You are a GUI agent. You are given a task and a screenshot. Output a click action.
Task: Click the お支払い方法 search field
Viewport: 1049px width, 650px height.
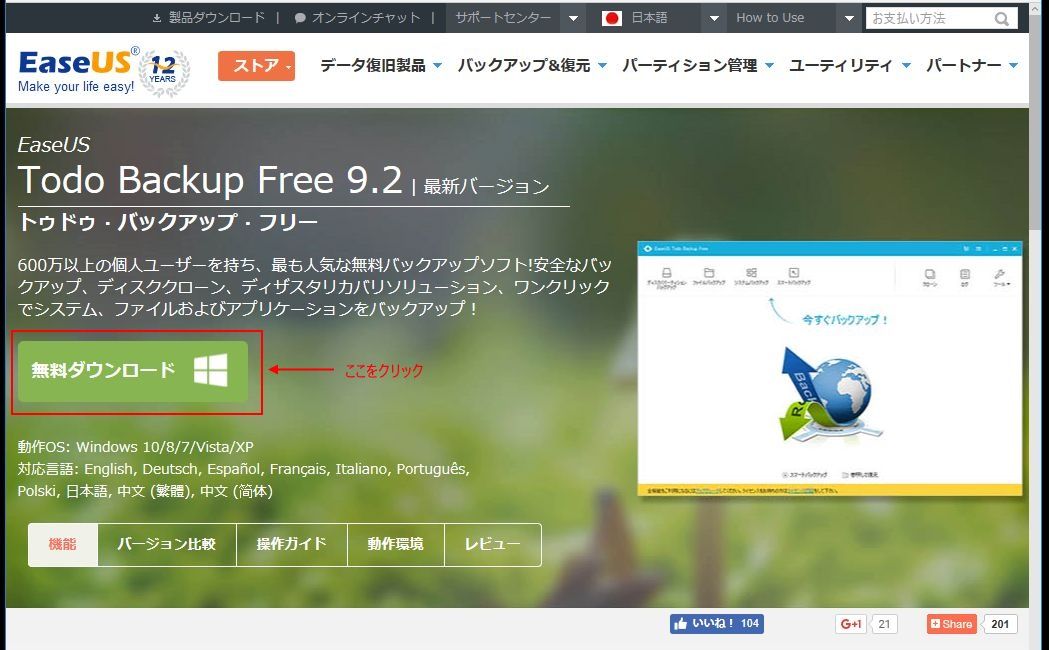point(930,18)
